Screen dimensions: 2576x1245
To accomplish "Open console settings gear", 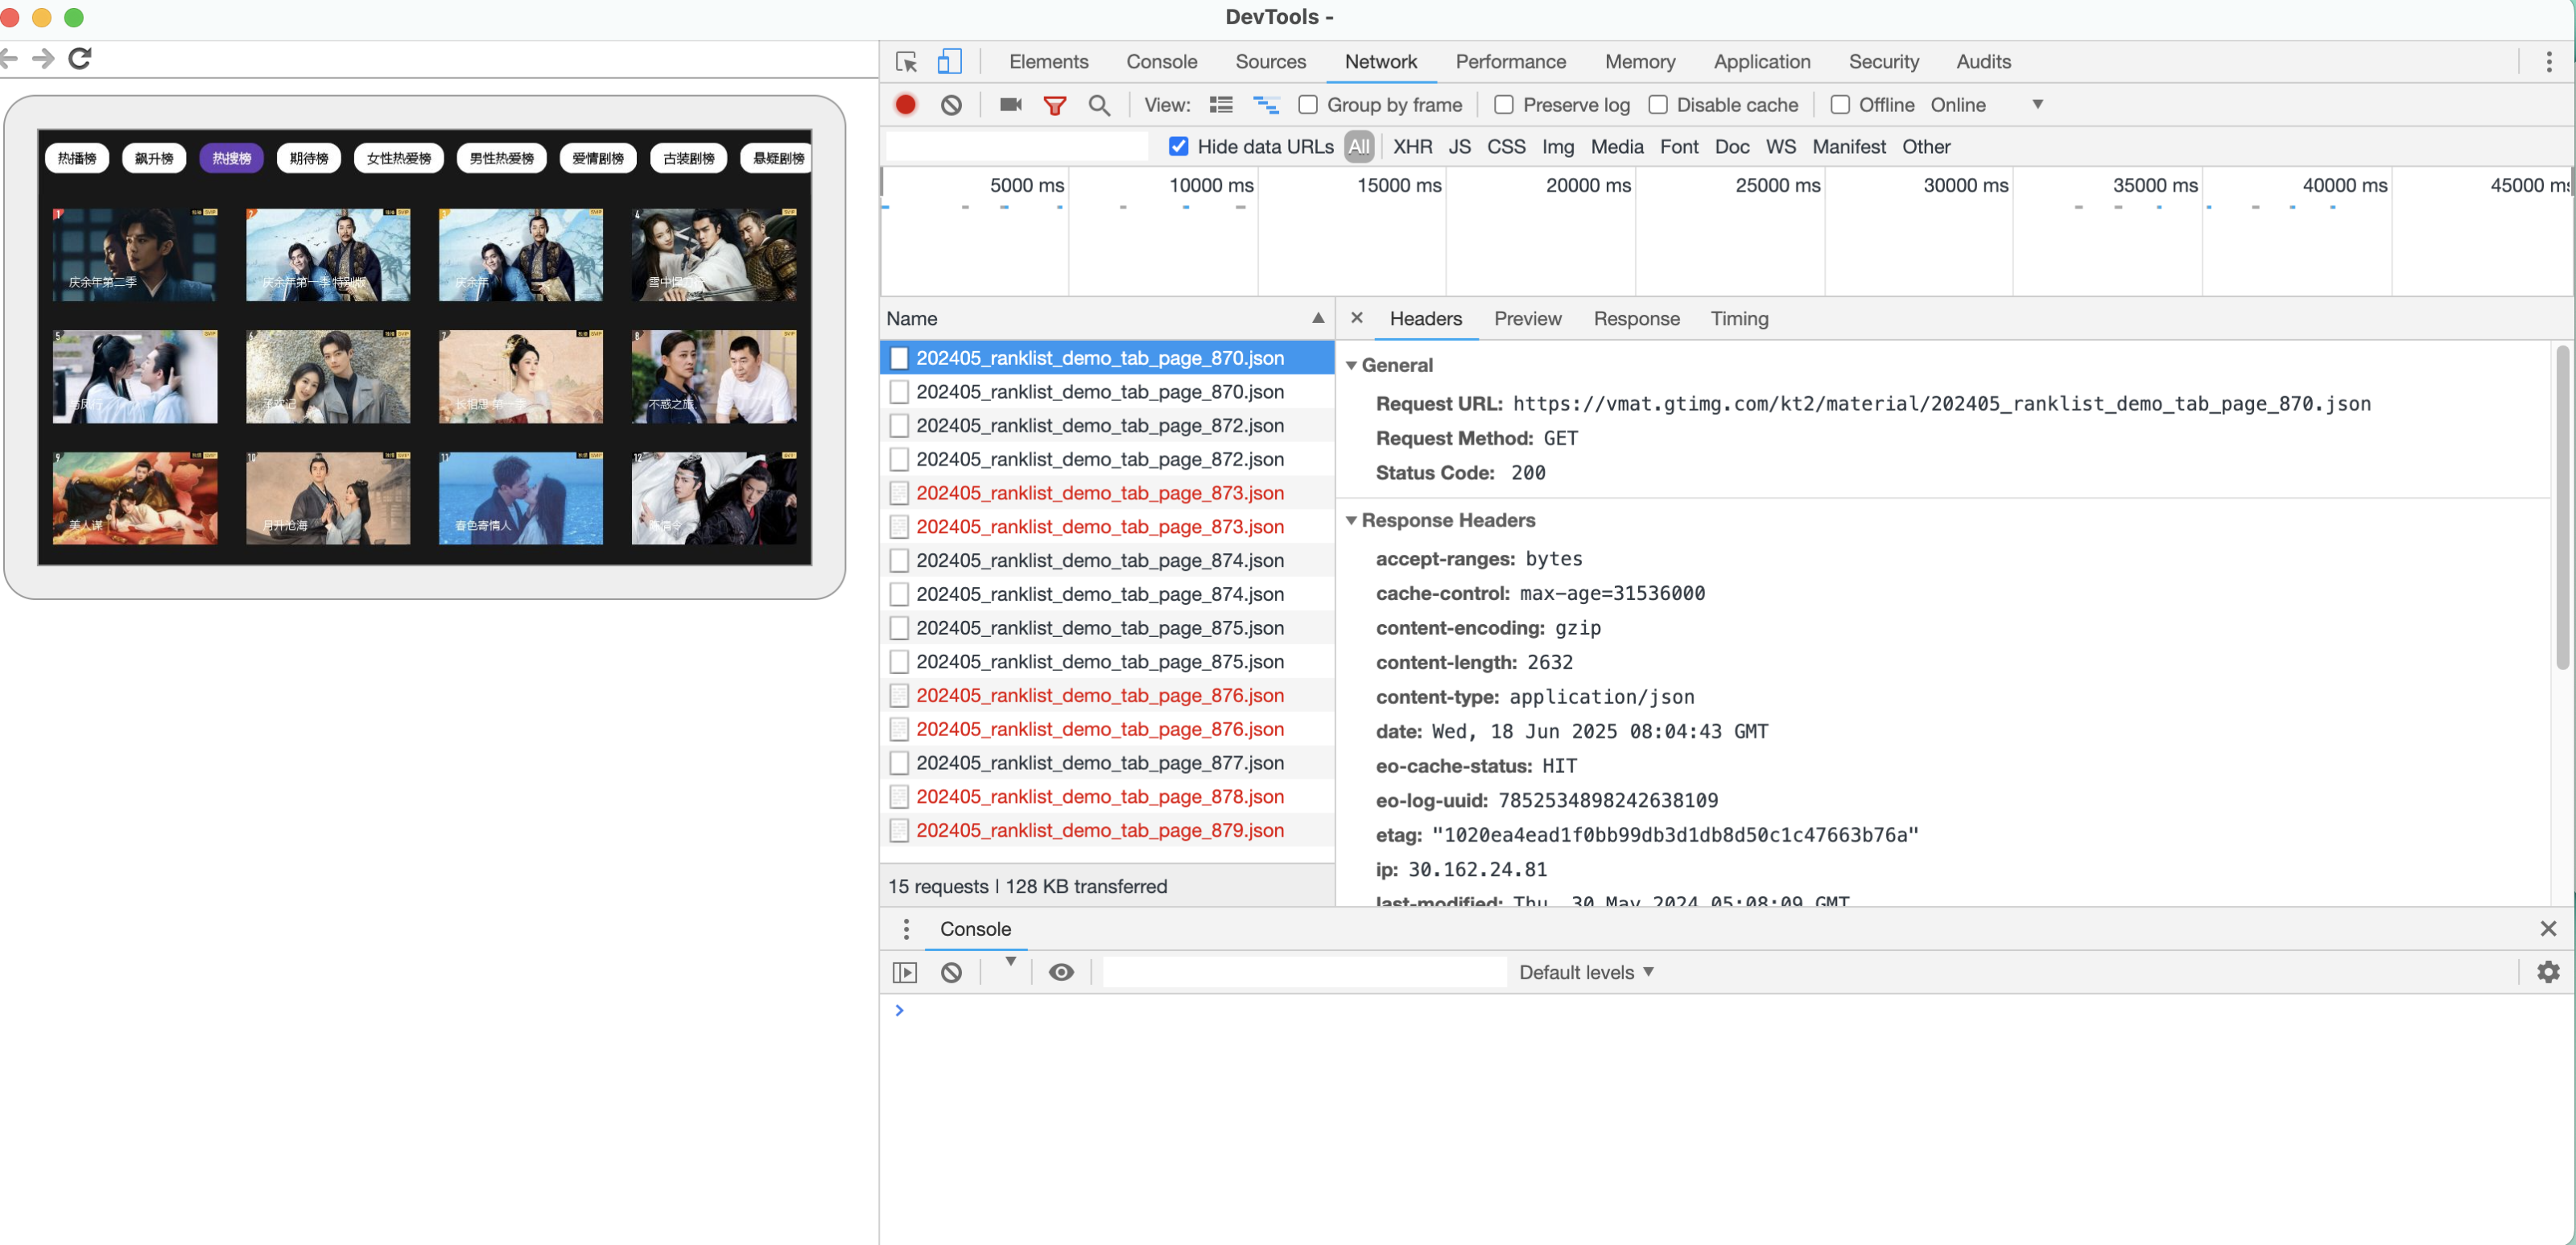I will point(2547,972).
